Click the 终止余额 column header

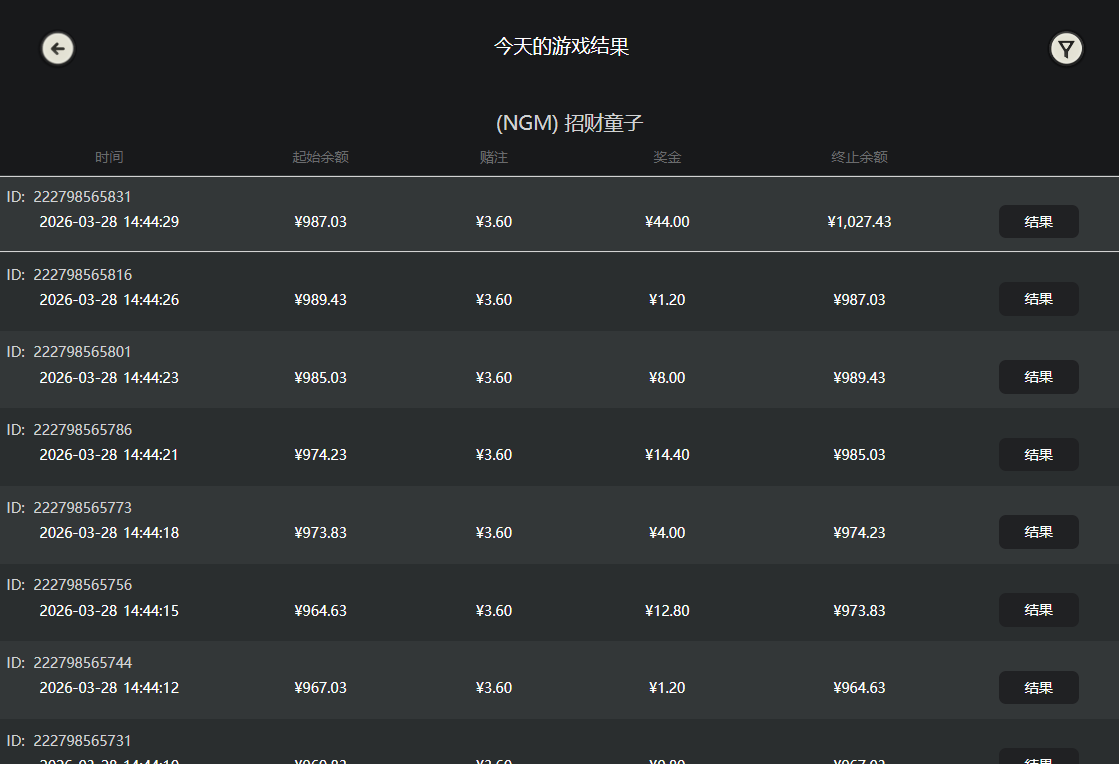click(x=859, y=157)
